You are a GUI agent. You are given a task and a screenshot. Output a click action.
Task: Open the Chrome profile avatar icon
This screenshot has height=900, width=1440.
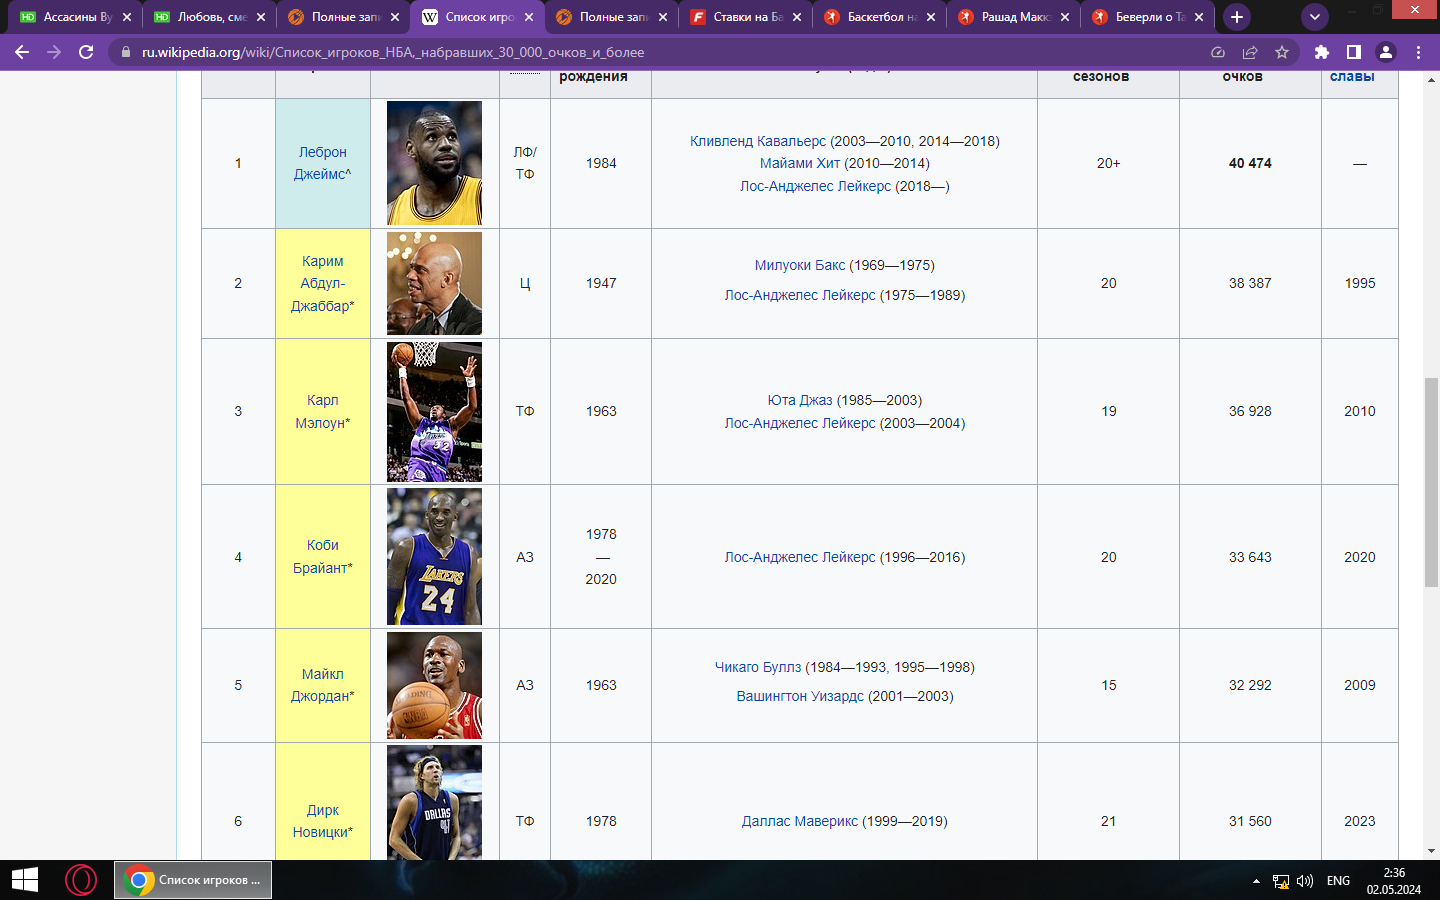pos(1386,52)
